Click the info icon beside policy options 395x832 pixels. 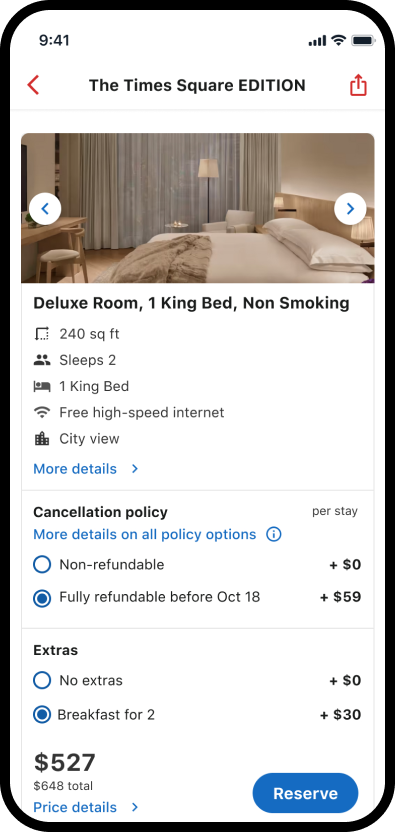(273, 534)
